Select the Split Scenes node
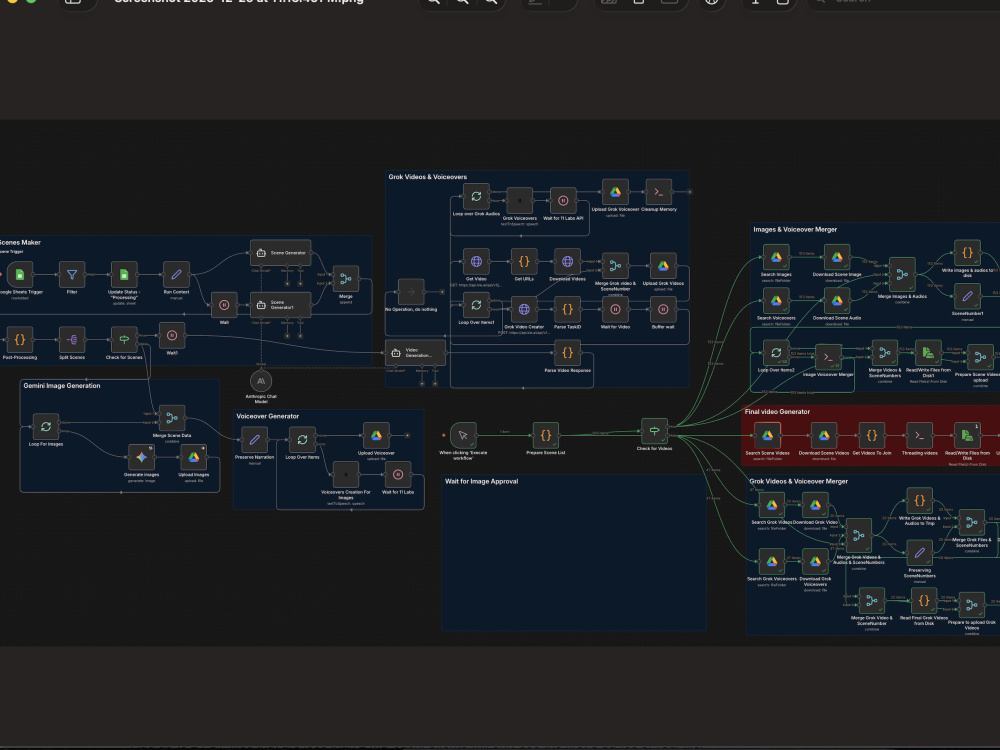 coord(72,340)
